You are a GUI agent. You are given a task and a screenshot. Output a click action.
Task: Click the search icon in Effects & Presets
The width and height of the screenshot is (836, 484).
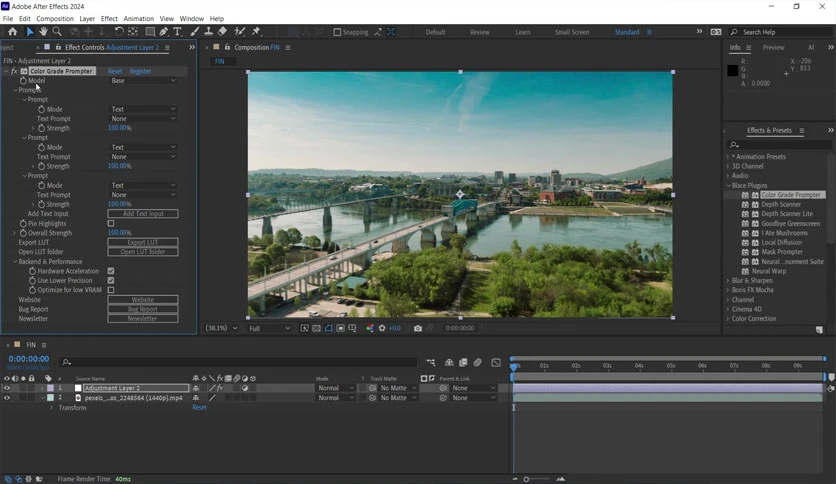(x=734, y=145)
